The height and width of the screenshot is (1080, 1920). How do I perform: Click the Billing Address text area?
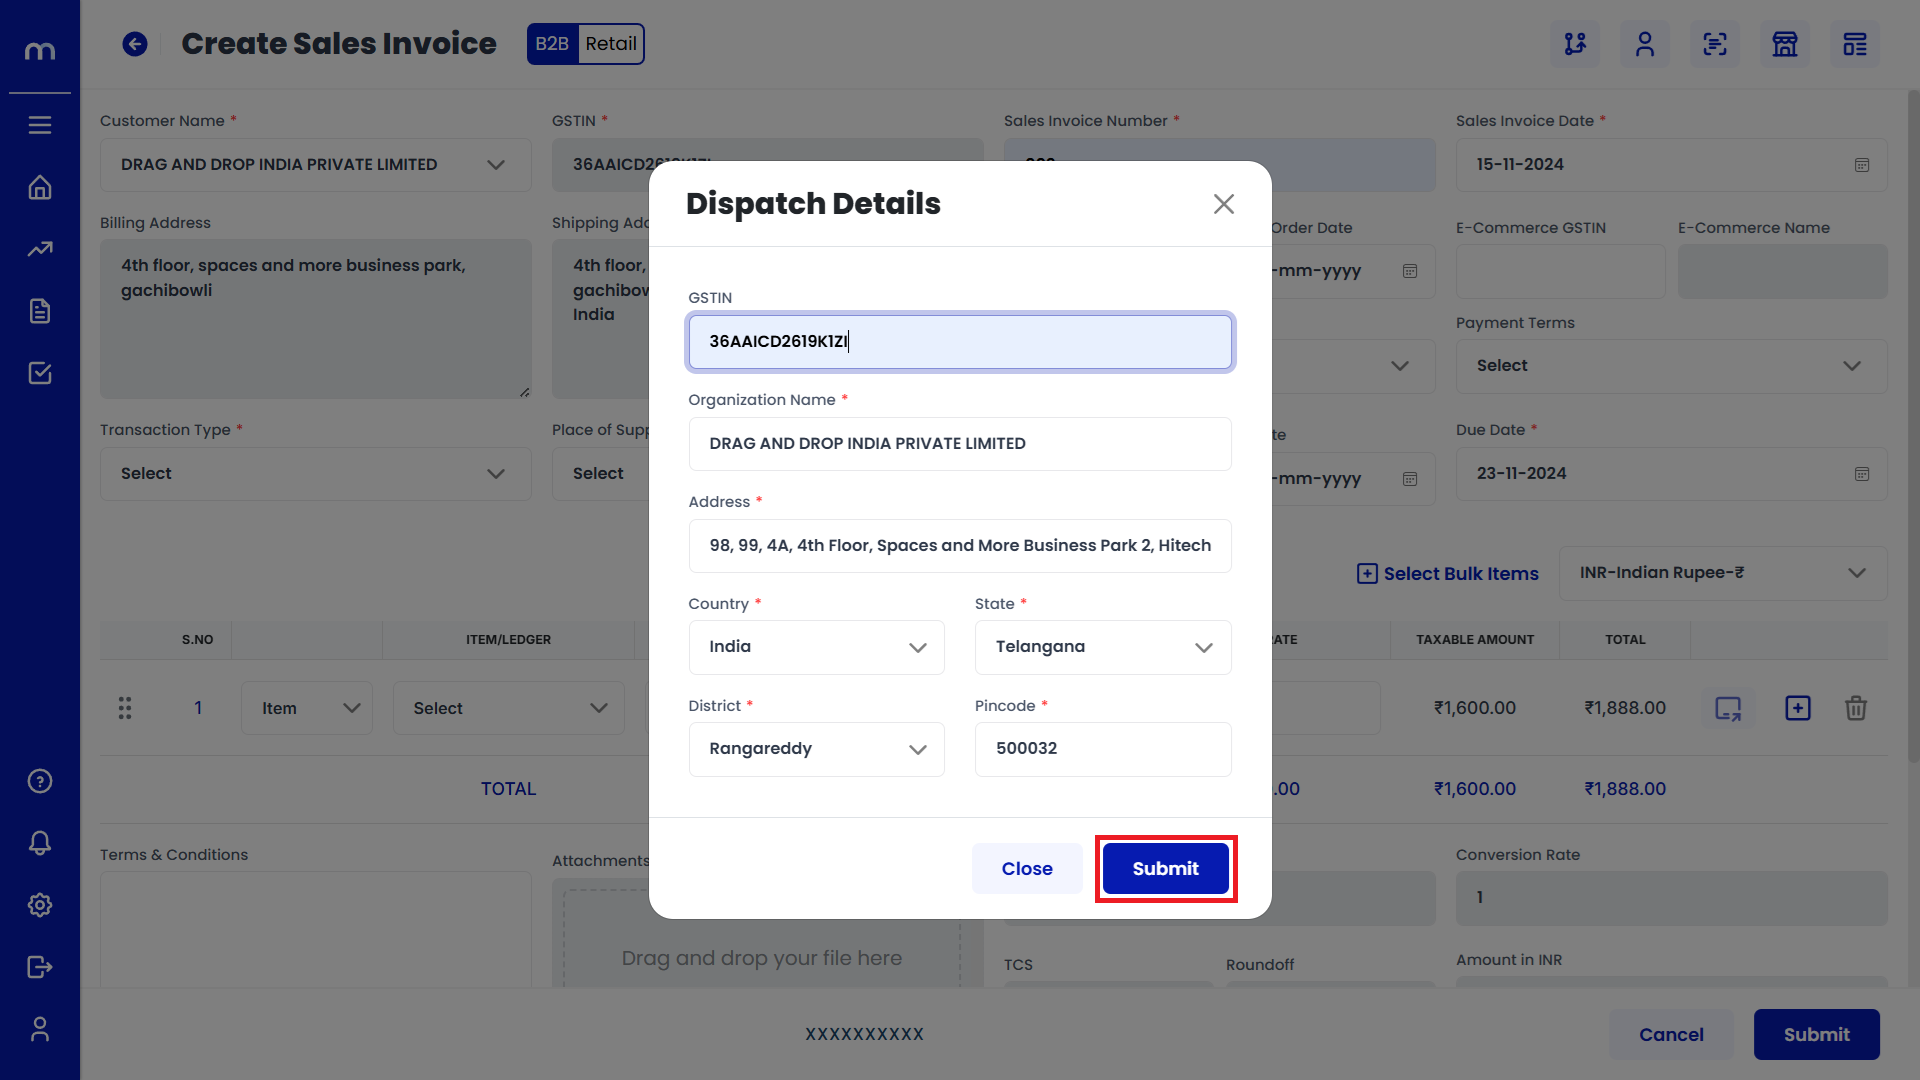(x=316, y=319)
